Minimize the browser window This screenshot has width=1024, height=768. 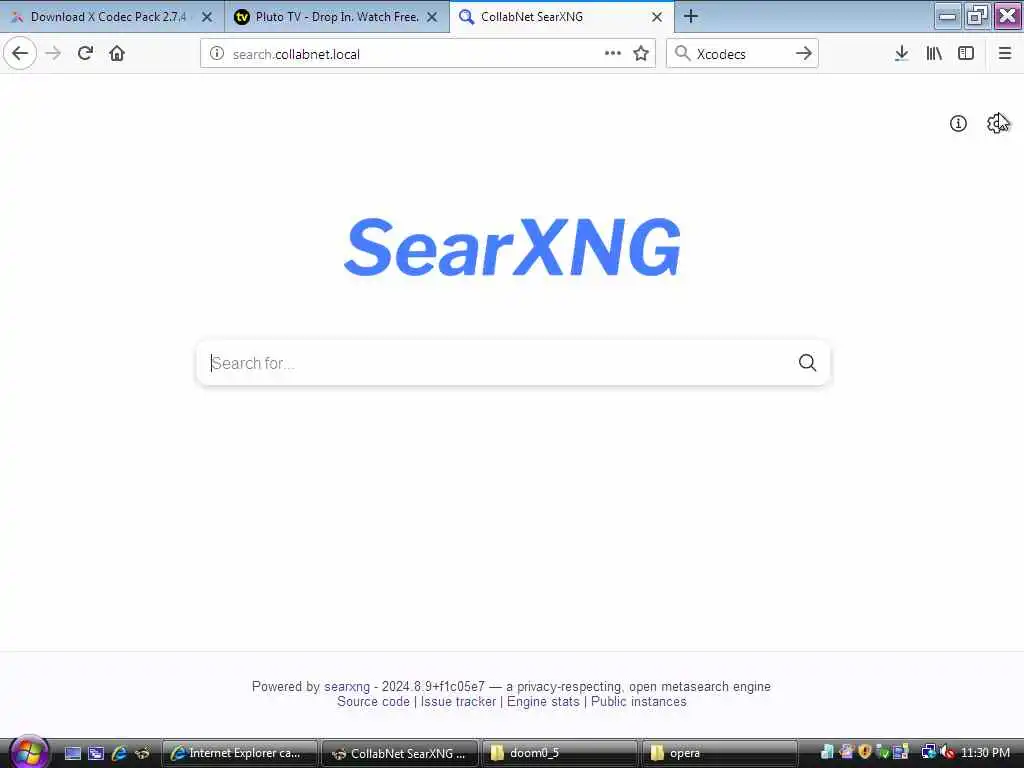(x=948, y=16)
